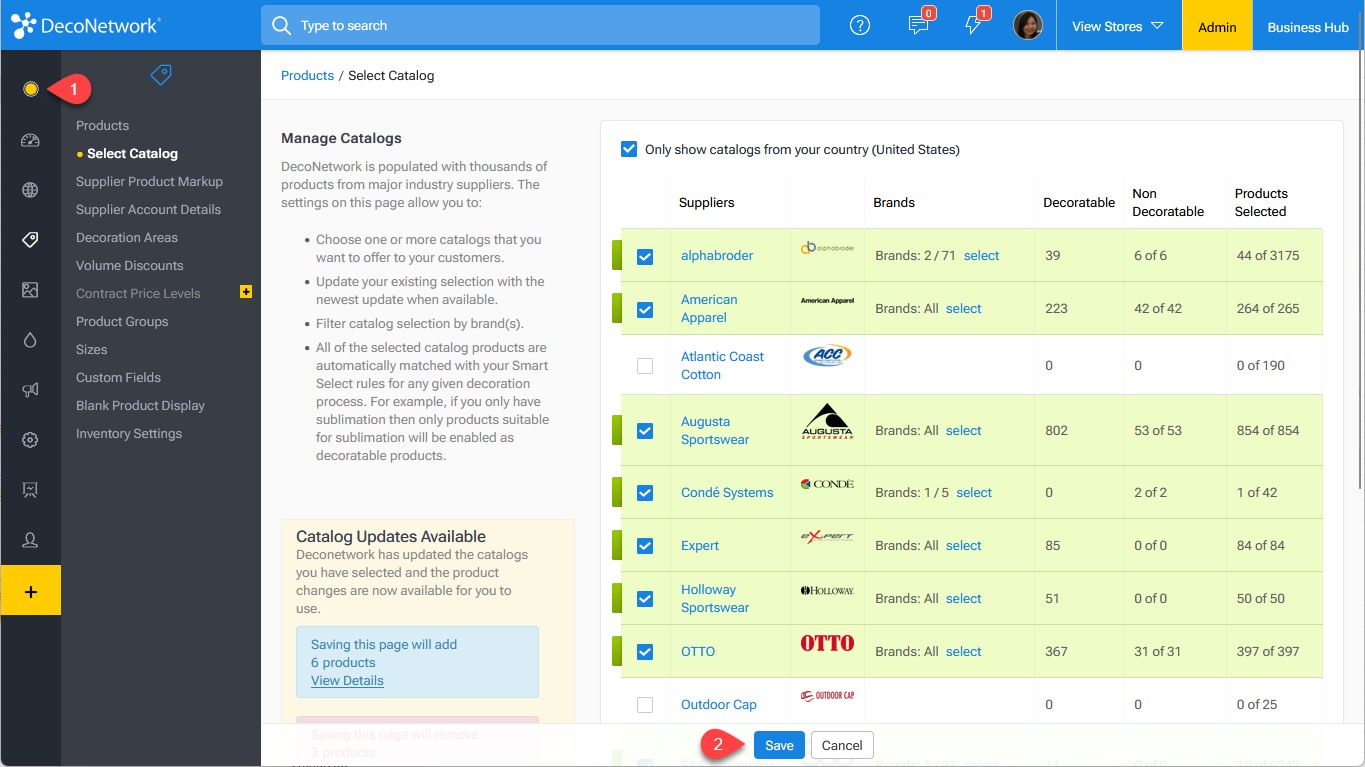Open the lightning bolt notifications icon
The height and width of the screenshot is (767, 1365).
tap(973, 26)
